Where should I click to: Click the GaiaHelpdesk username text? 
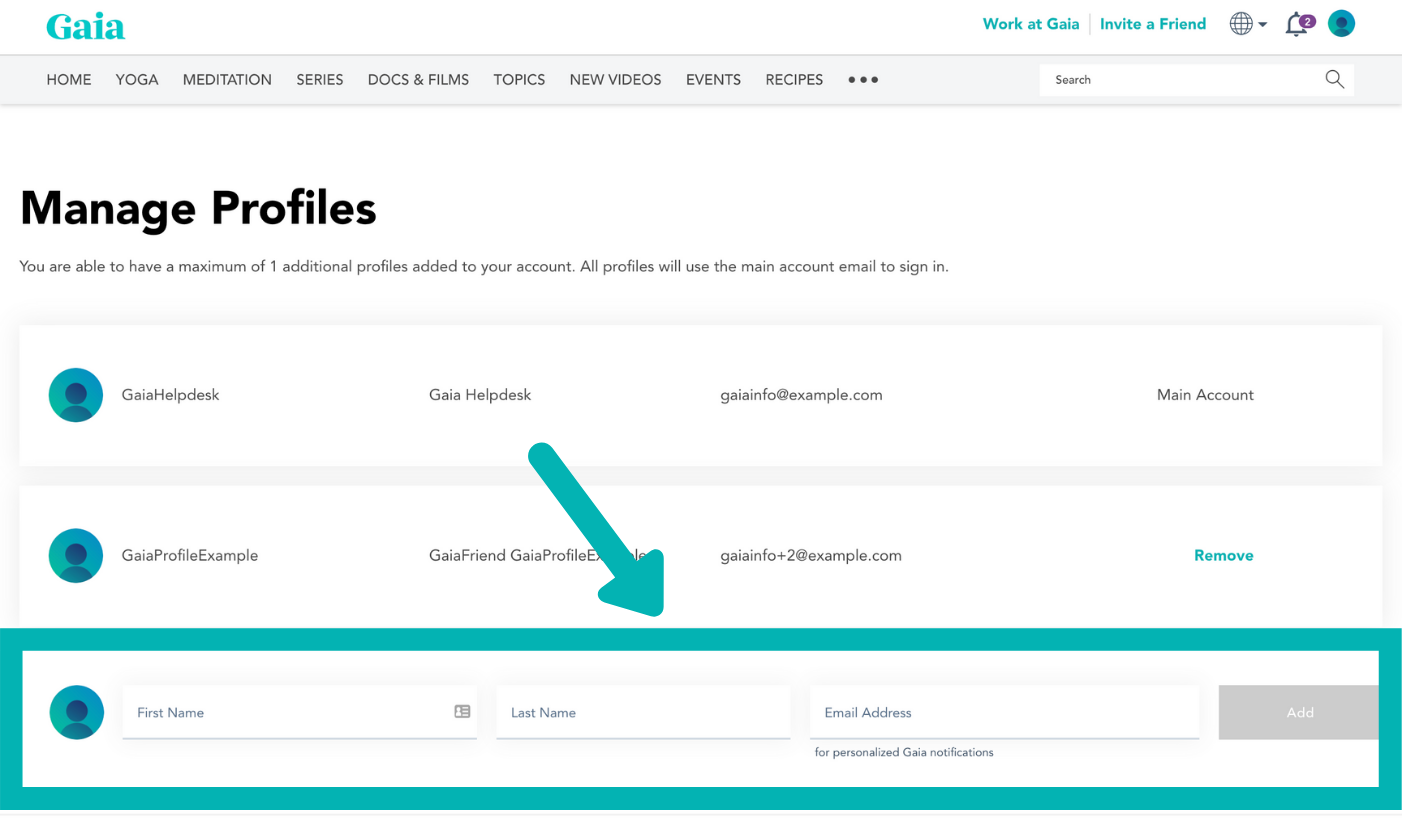pos(170,395)
